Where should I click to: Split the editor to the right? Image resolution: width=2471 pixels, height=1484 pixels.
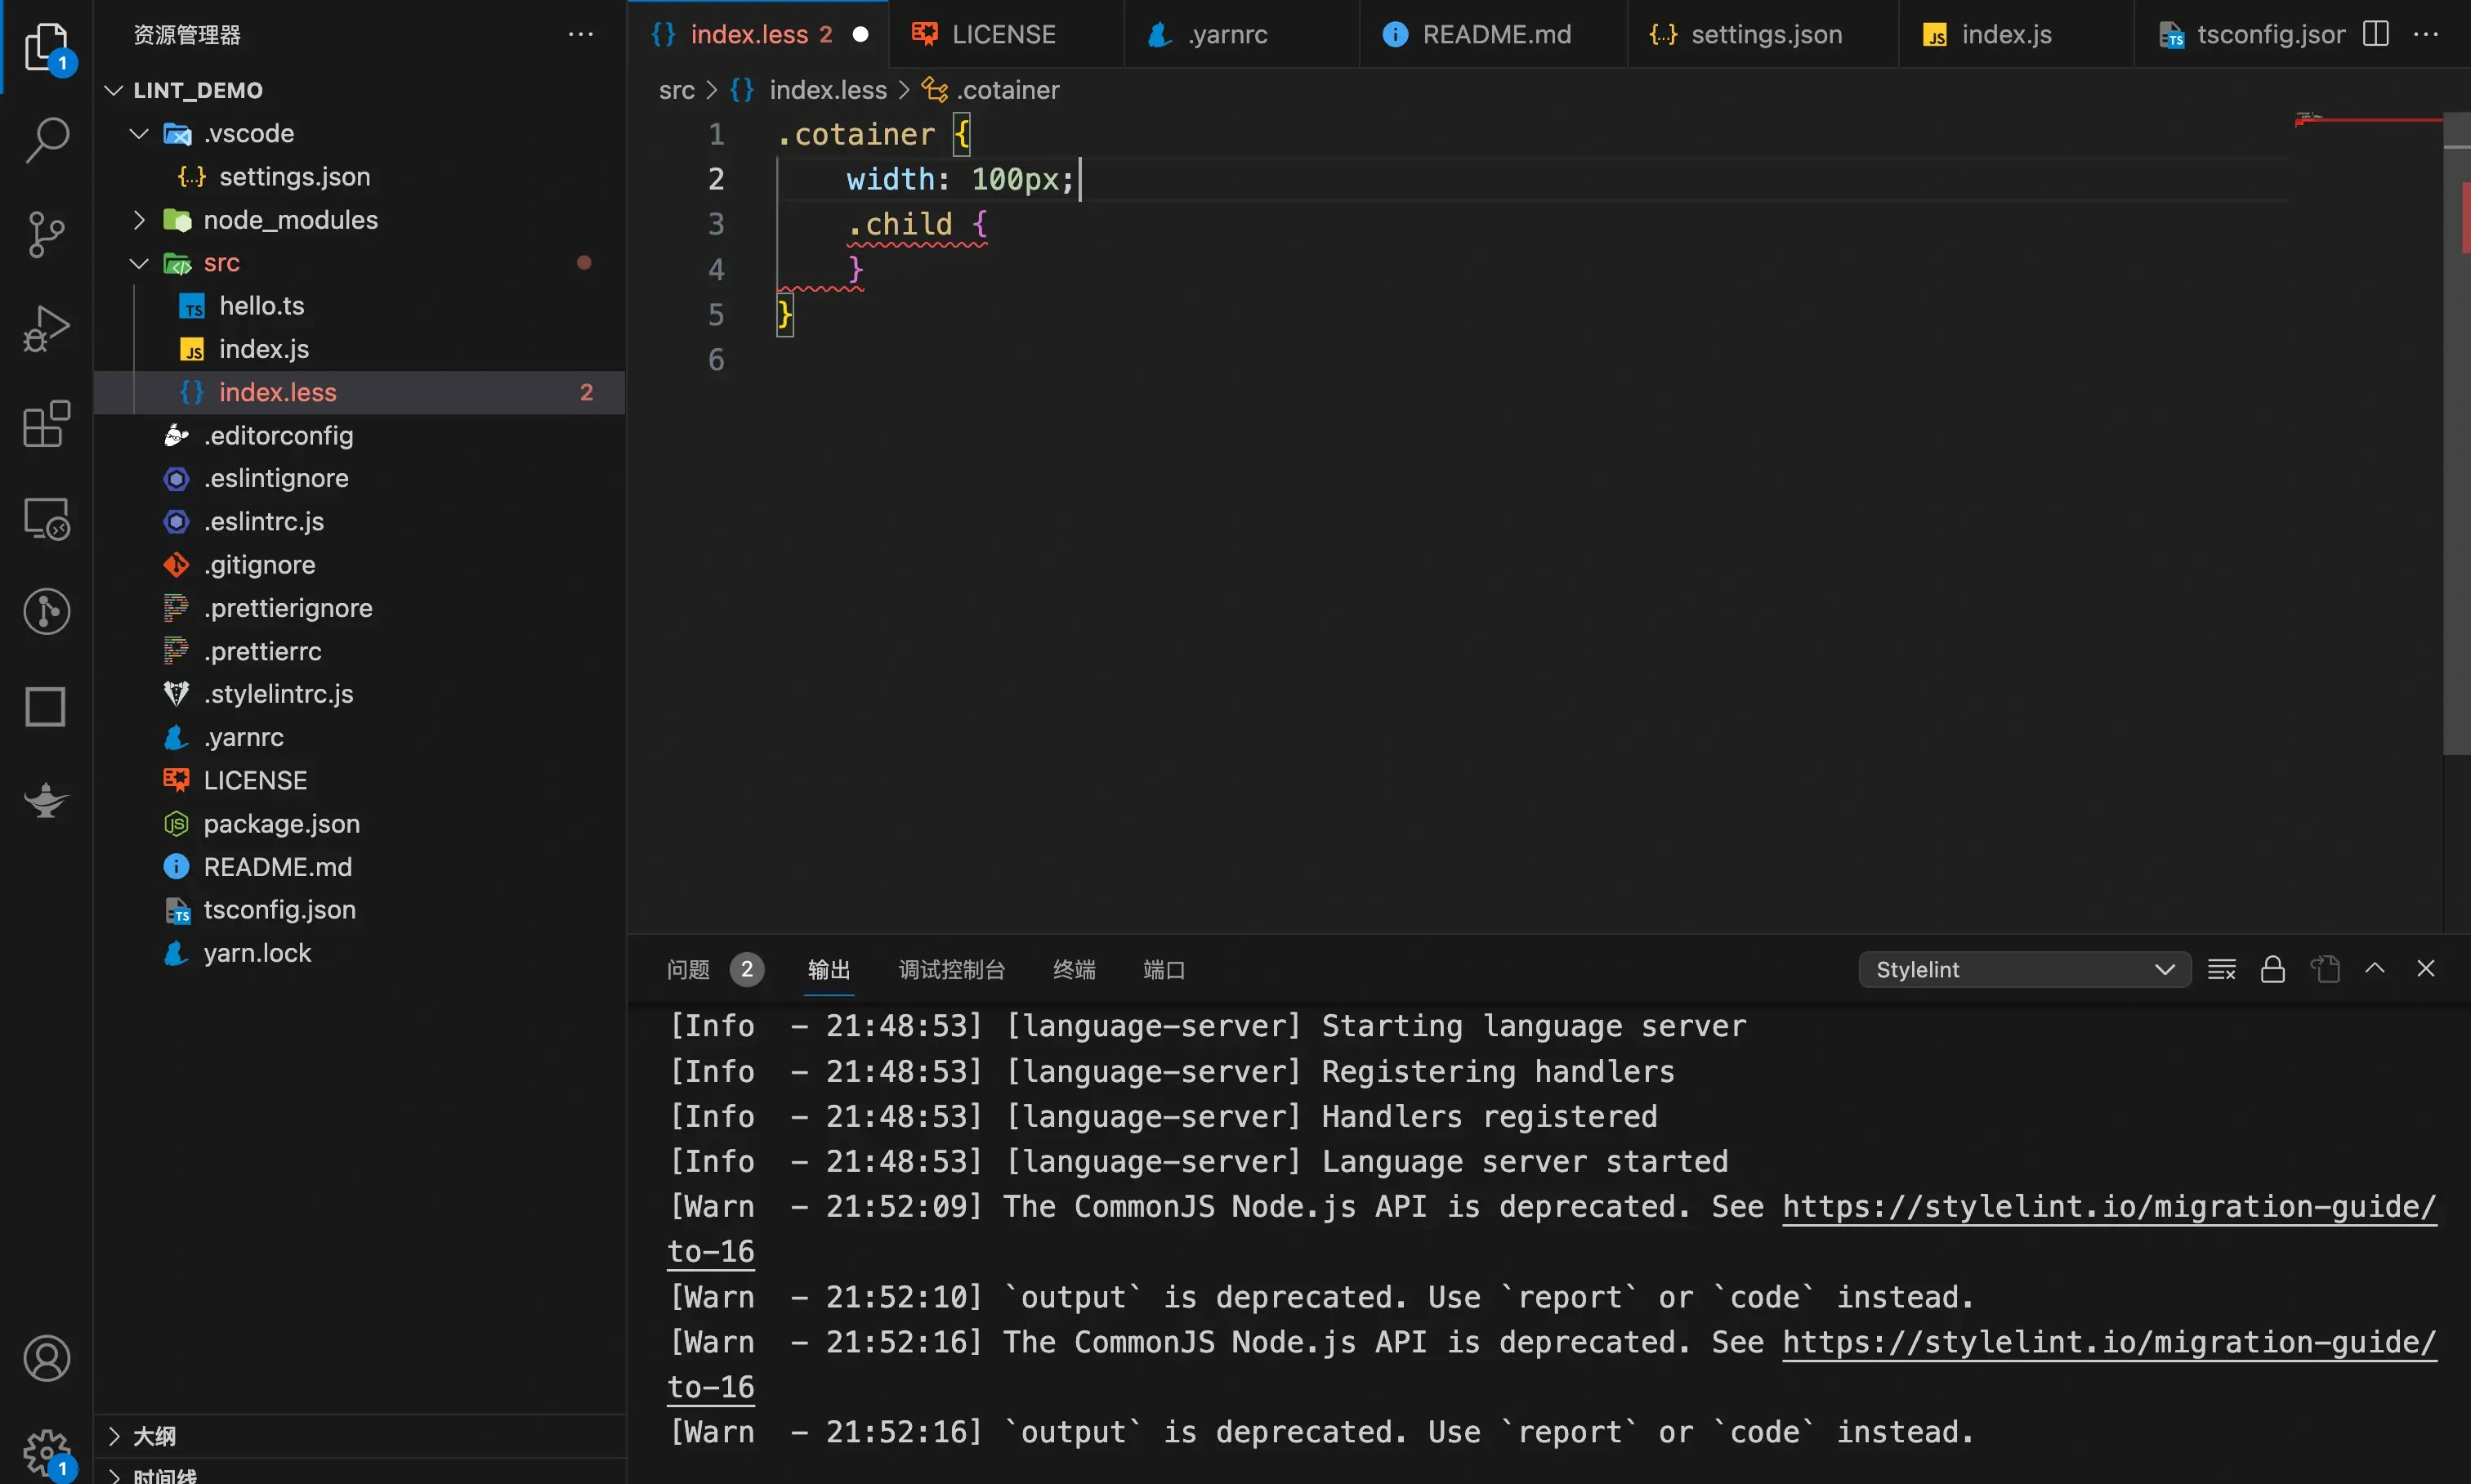2376,34
